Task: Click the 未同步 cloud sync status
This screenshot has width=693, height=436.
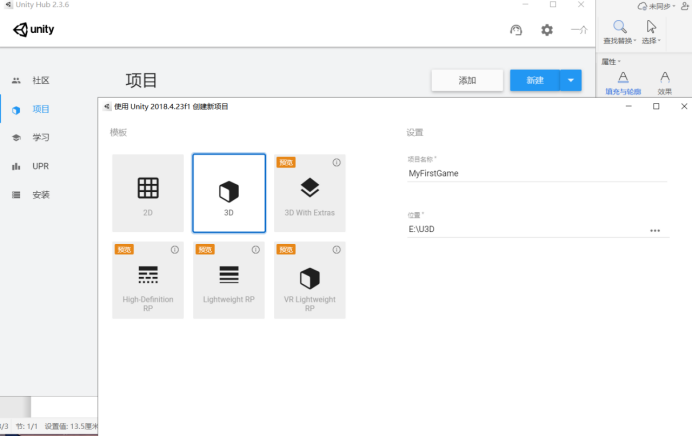Action: point(656,6)
